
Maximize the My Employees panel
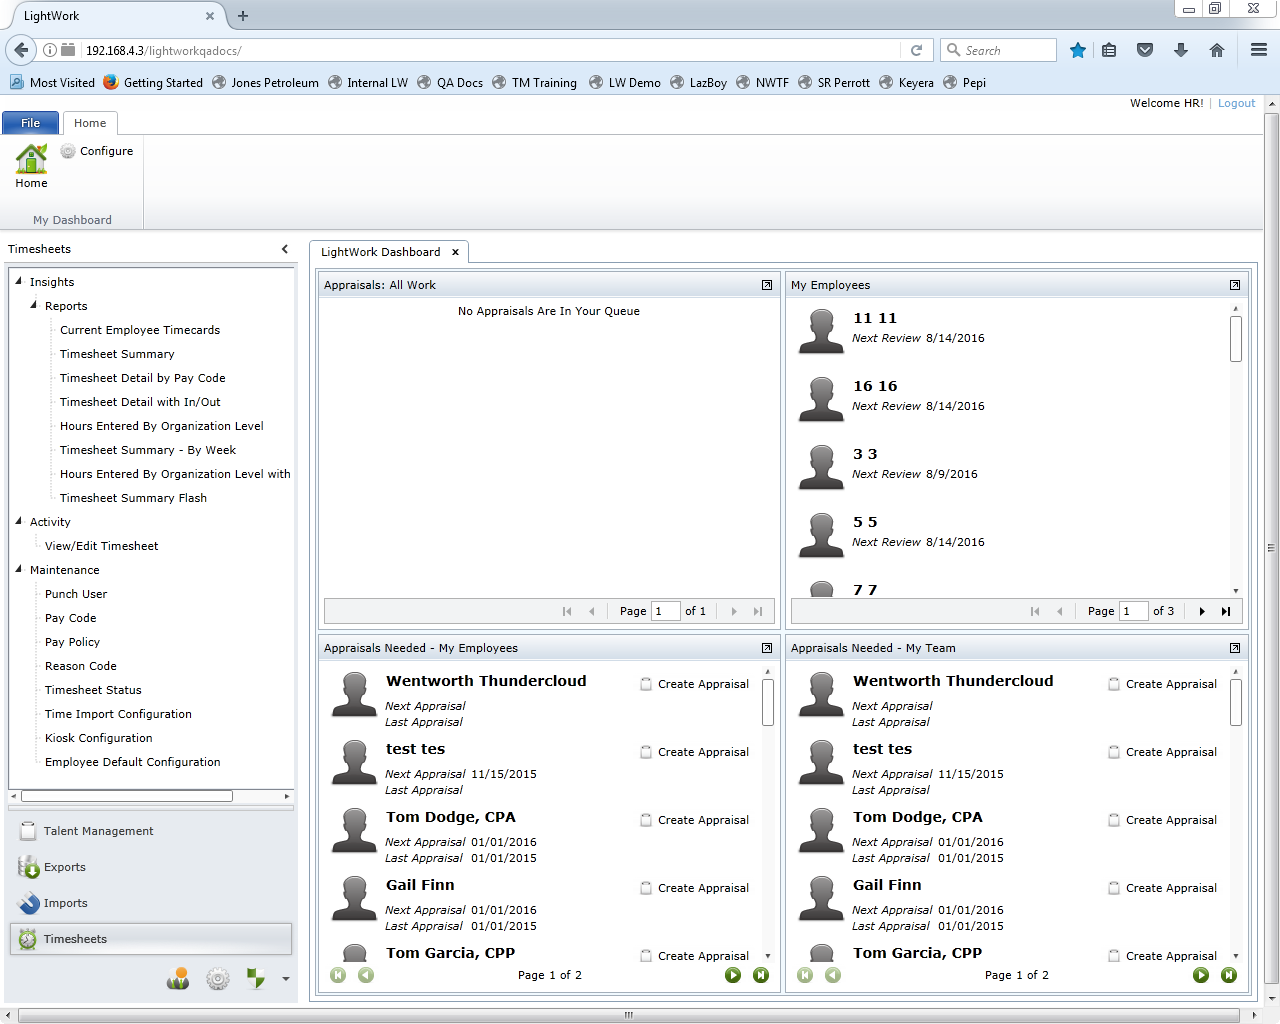(1235, 285)
